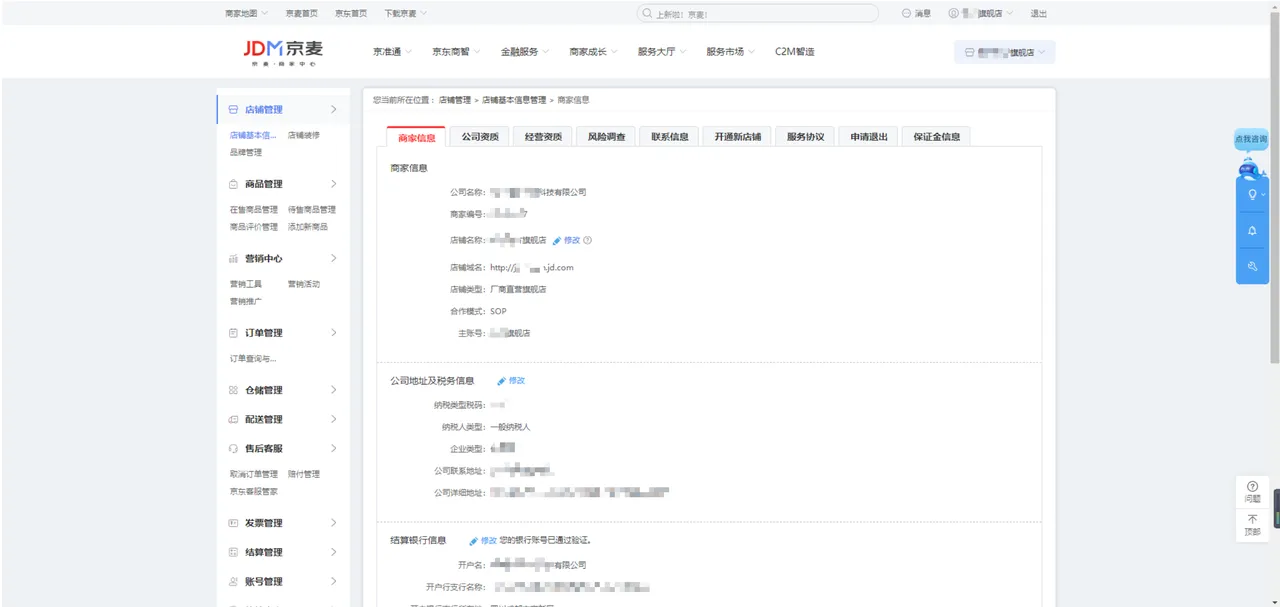1280x607 pixels.
Task: Click the wrench tool icon in the right sidebar
Action: click(1251, 265)
